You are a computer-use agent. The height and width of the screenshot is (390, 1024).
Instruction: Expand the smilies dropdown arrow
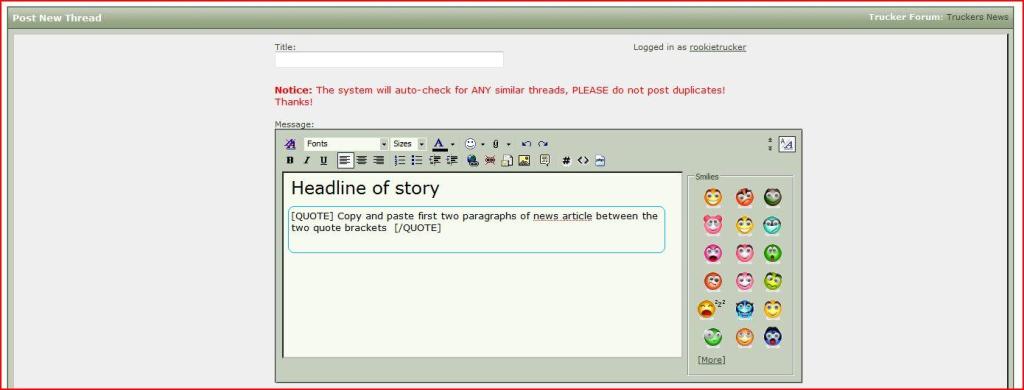click(483, 144)
